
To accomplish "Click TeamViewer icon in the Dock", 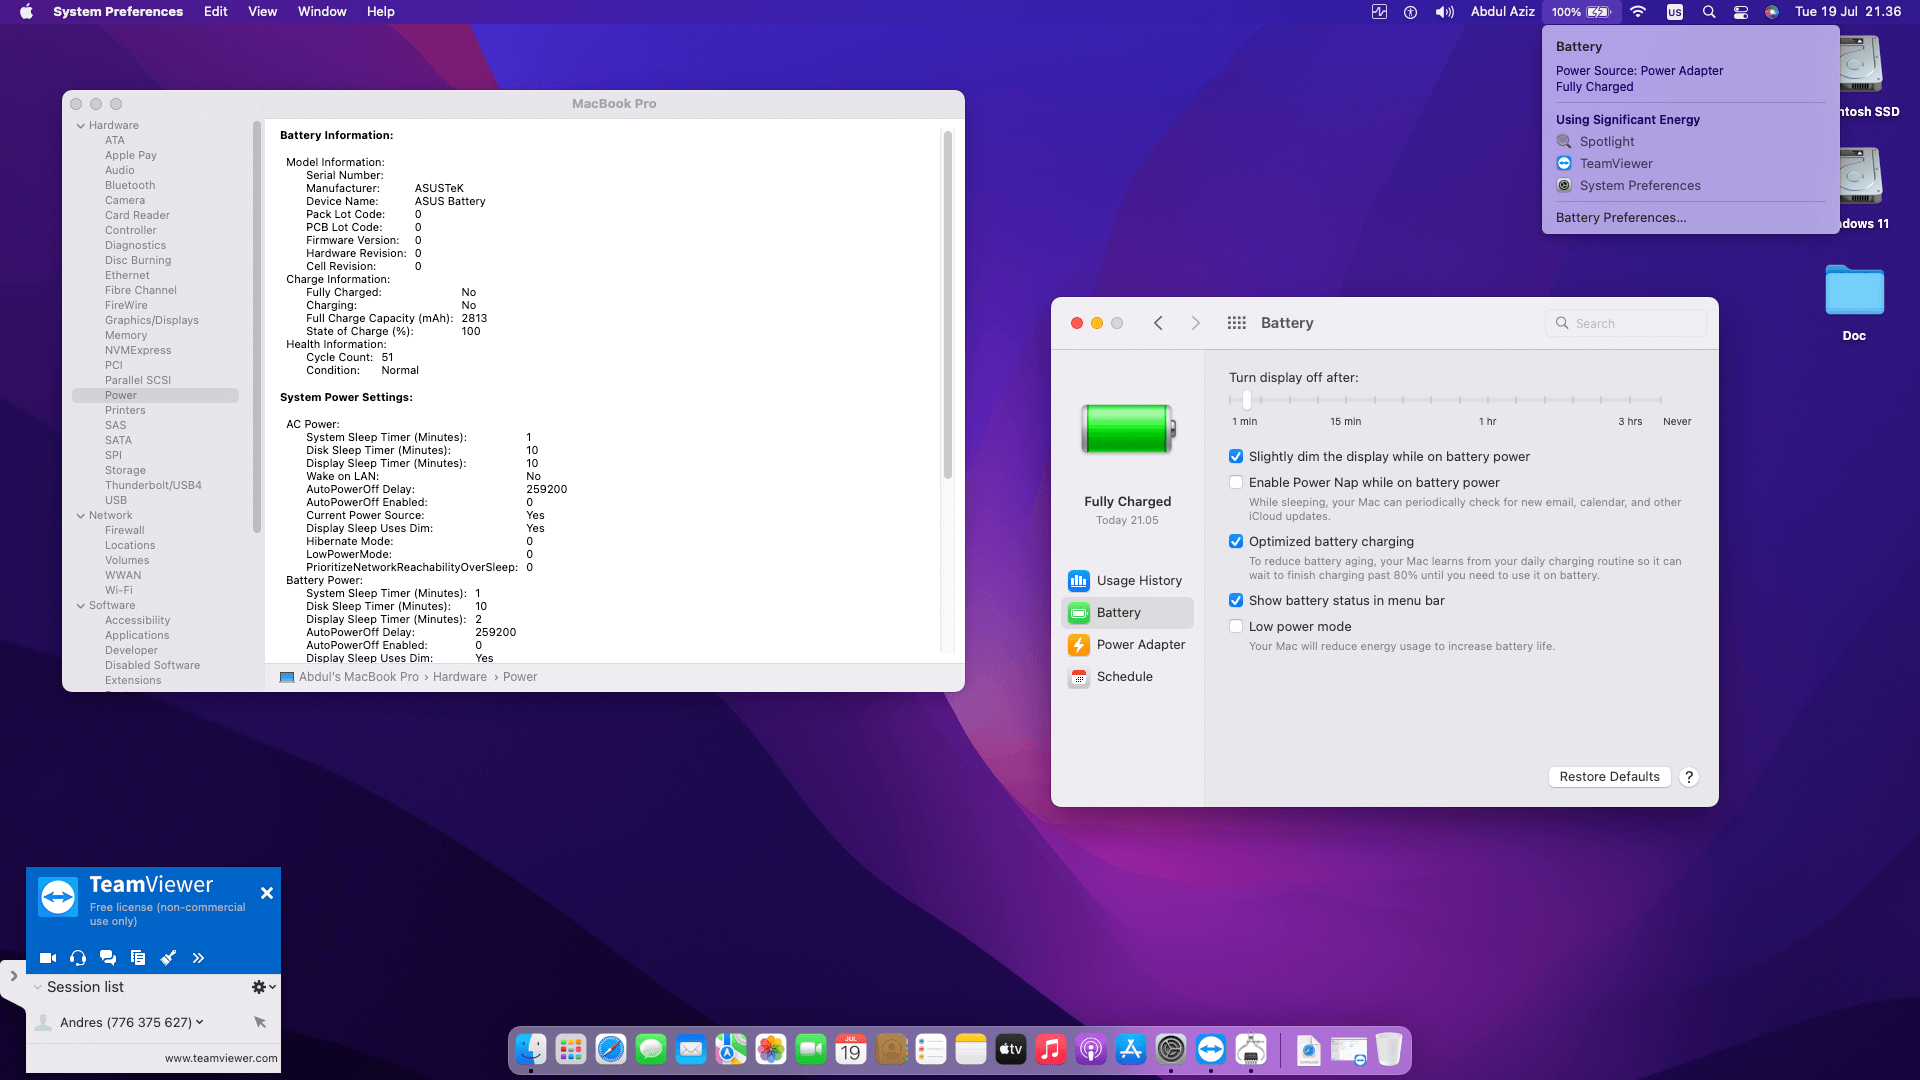I will pos(1211,1049).
